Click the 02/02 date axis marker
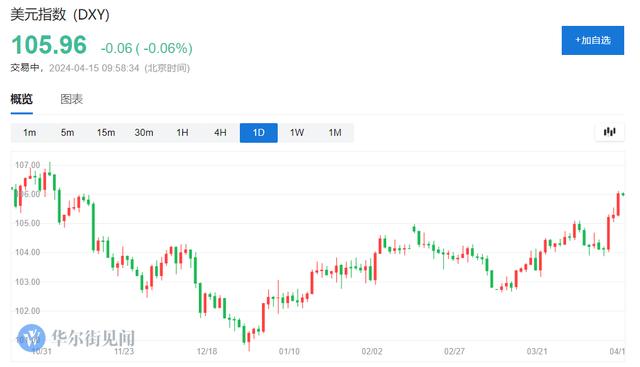Viewport: 640px width, 367px height. point(372,351)
